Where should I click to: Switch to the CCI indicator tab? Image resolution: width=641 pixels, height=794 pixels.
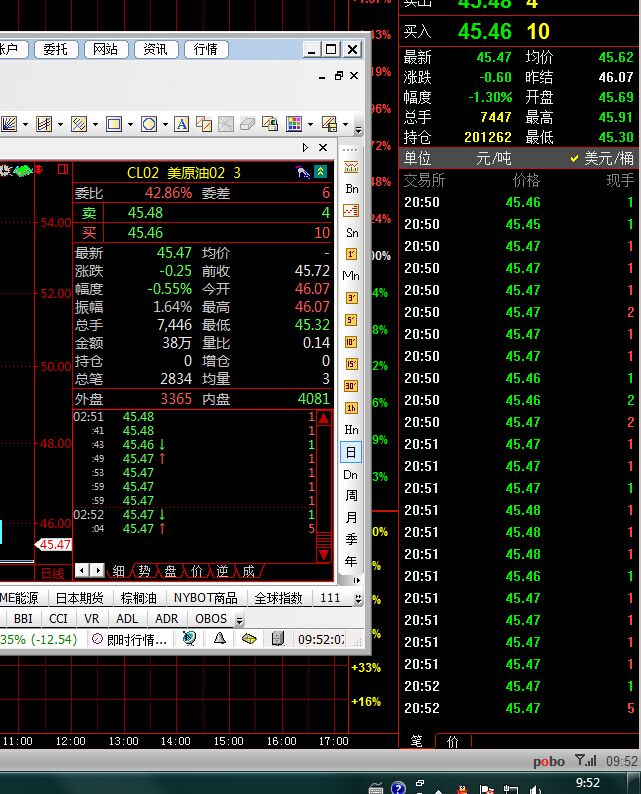58,619
